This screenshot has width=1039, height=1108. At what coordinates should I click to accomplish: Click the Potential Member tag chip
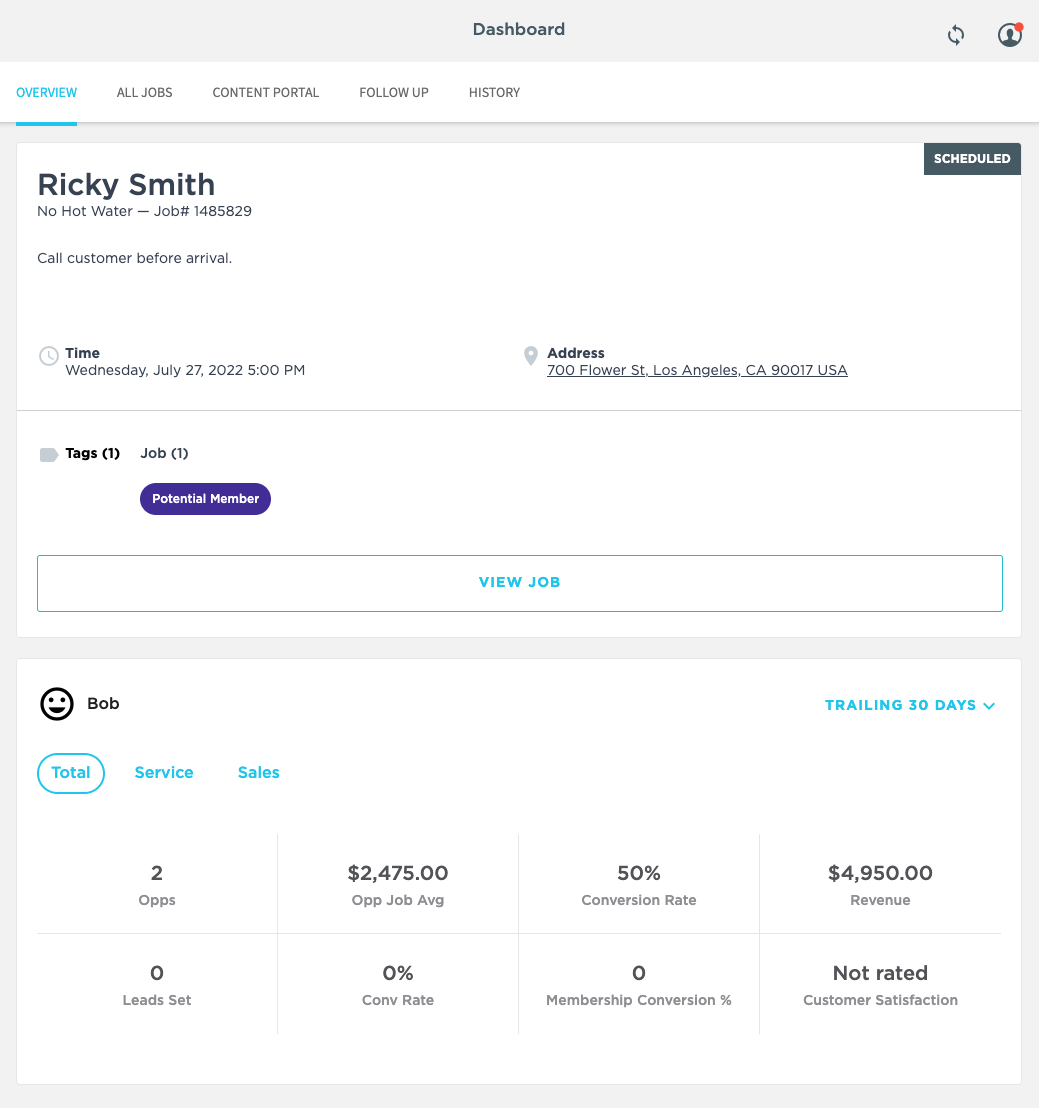205,498
